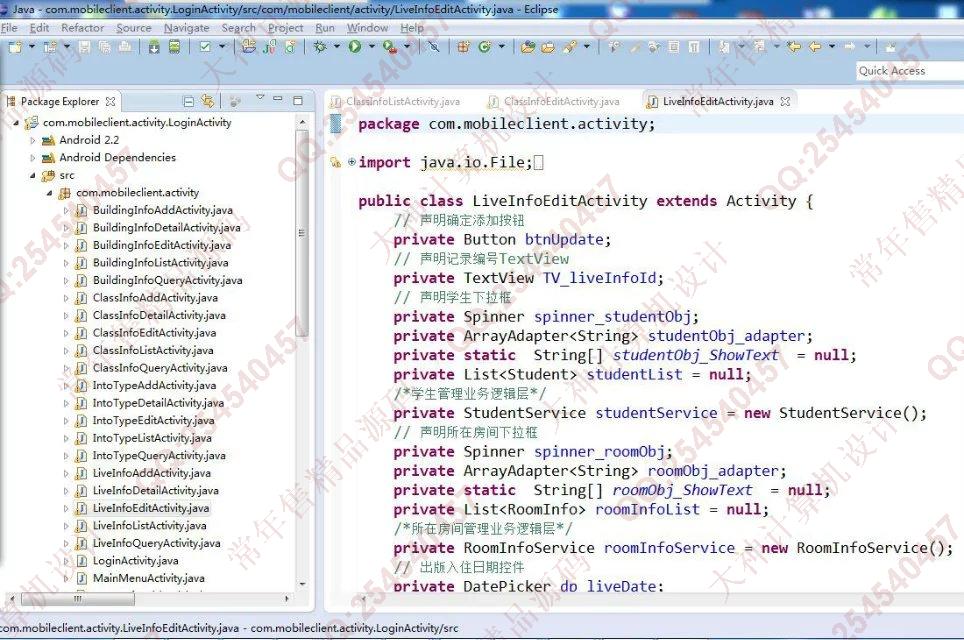Minimize the Package Explorer panel
The height and width of the screenshot is (640, 964).
tap(278, 99)
